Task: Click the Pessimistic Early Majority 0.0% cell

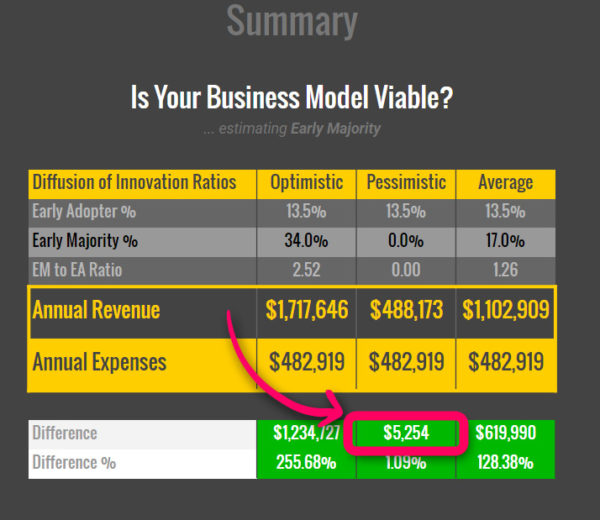Action: click(x=406, y=241)
